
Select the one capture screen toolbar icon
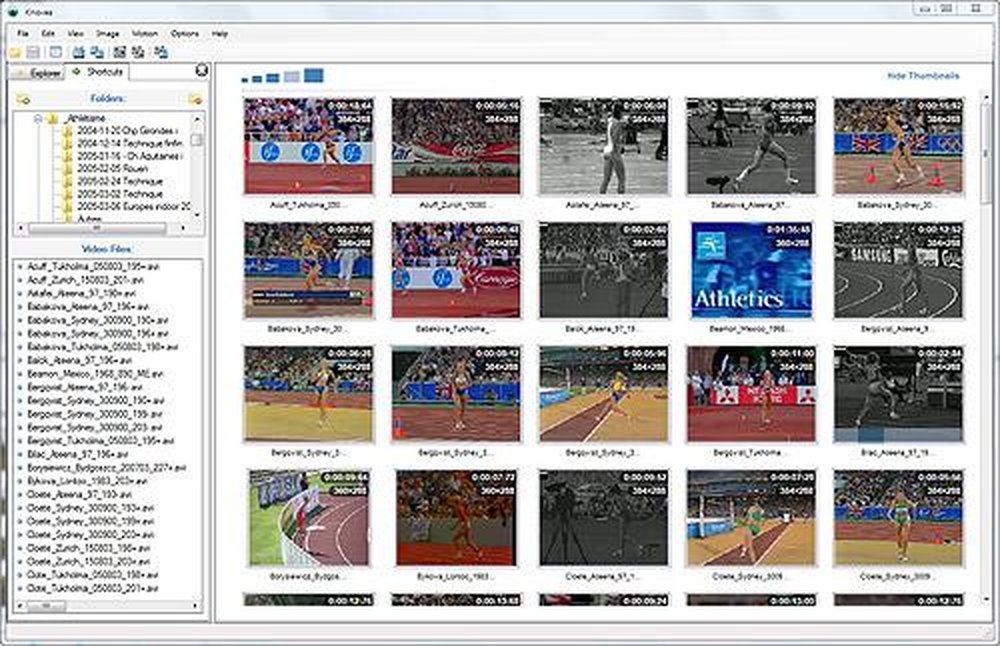(x=119, y=52)
